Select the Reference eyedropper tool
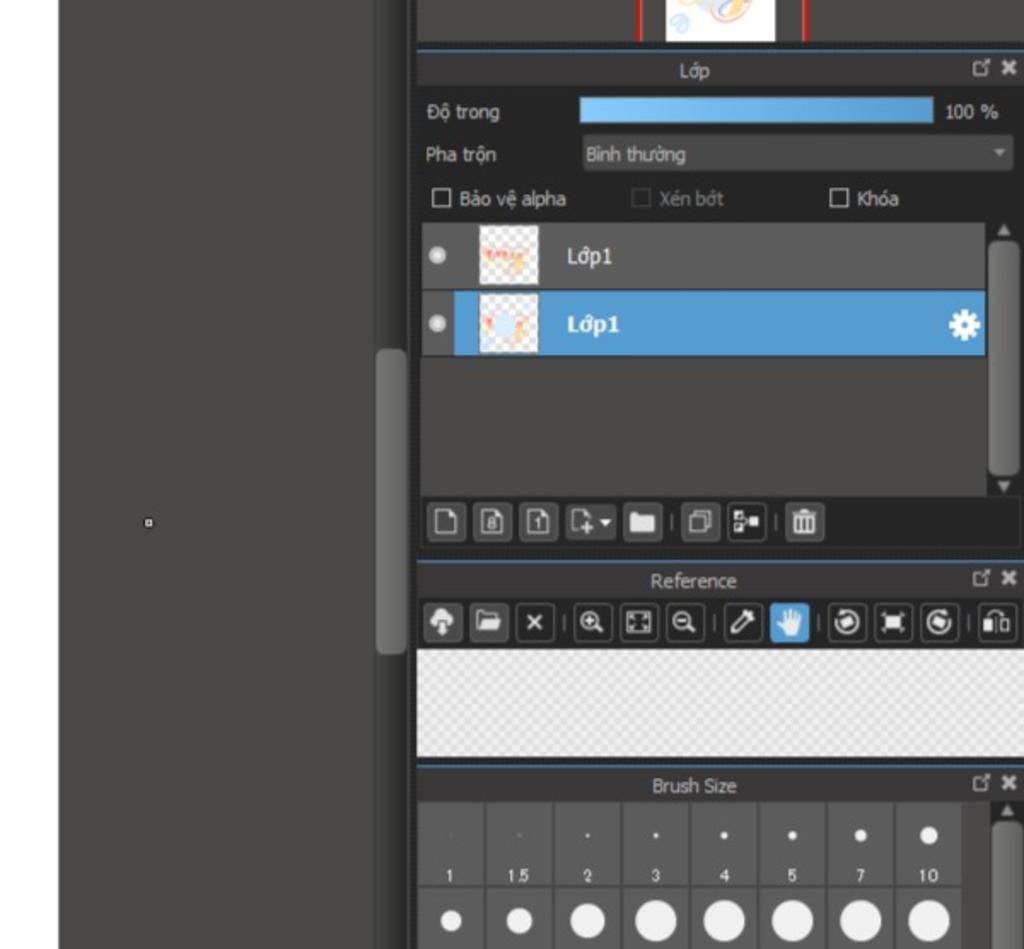The height and width of the screenshot is (949, 1024). [743, 622]
